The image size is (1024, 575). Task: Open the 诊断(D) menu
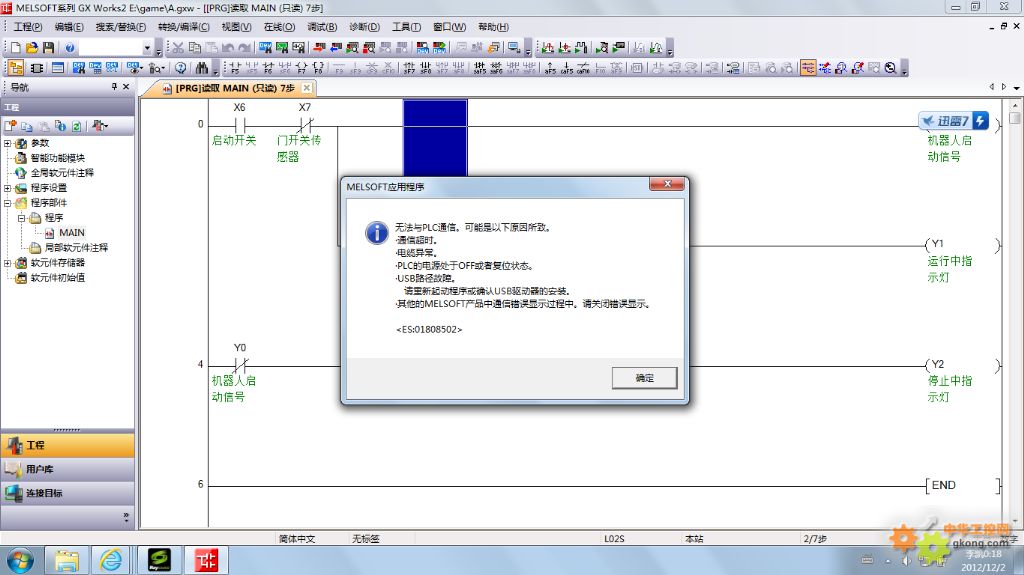tap(364, 27)
